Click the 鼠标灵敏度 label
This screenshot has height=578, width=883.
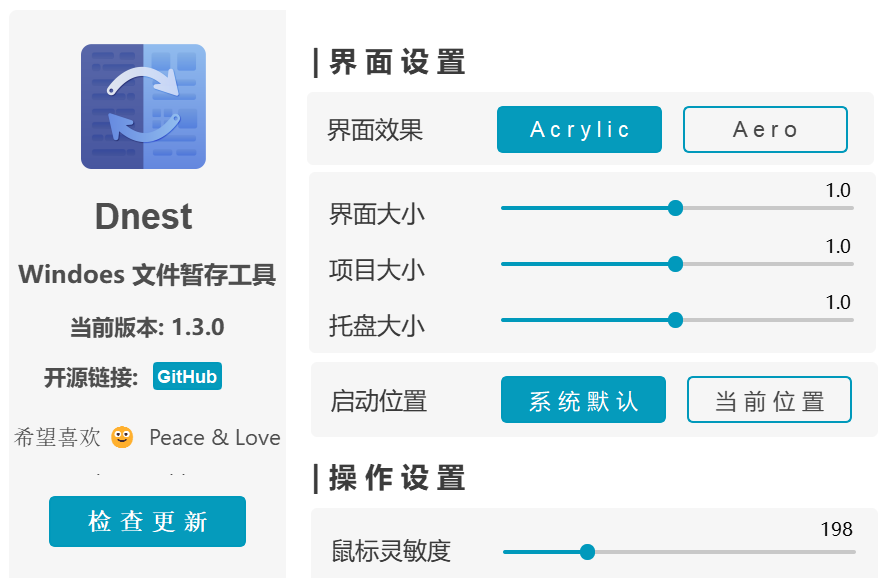391,550
